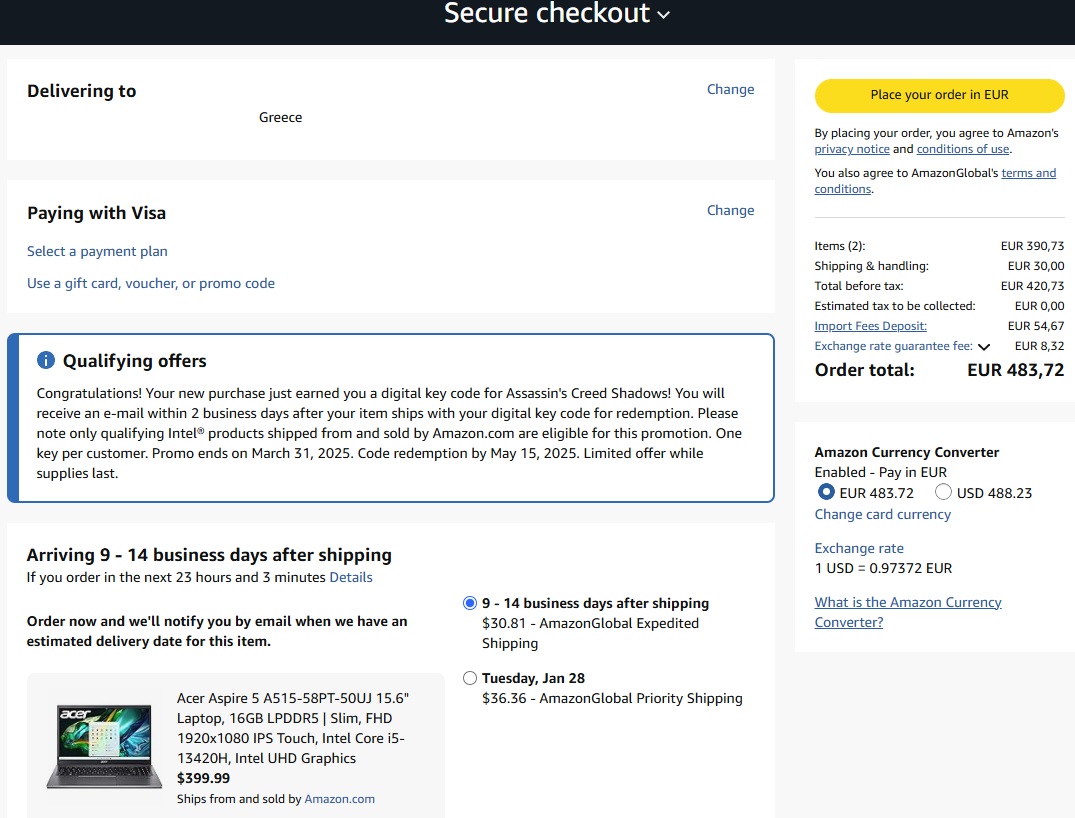
Task: Click the $399.99 item price
Action: pos(204,778)
